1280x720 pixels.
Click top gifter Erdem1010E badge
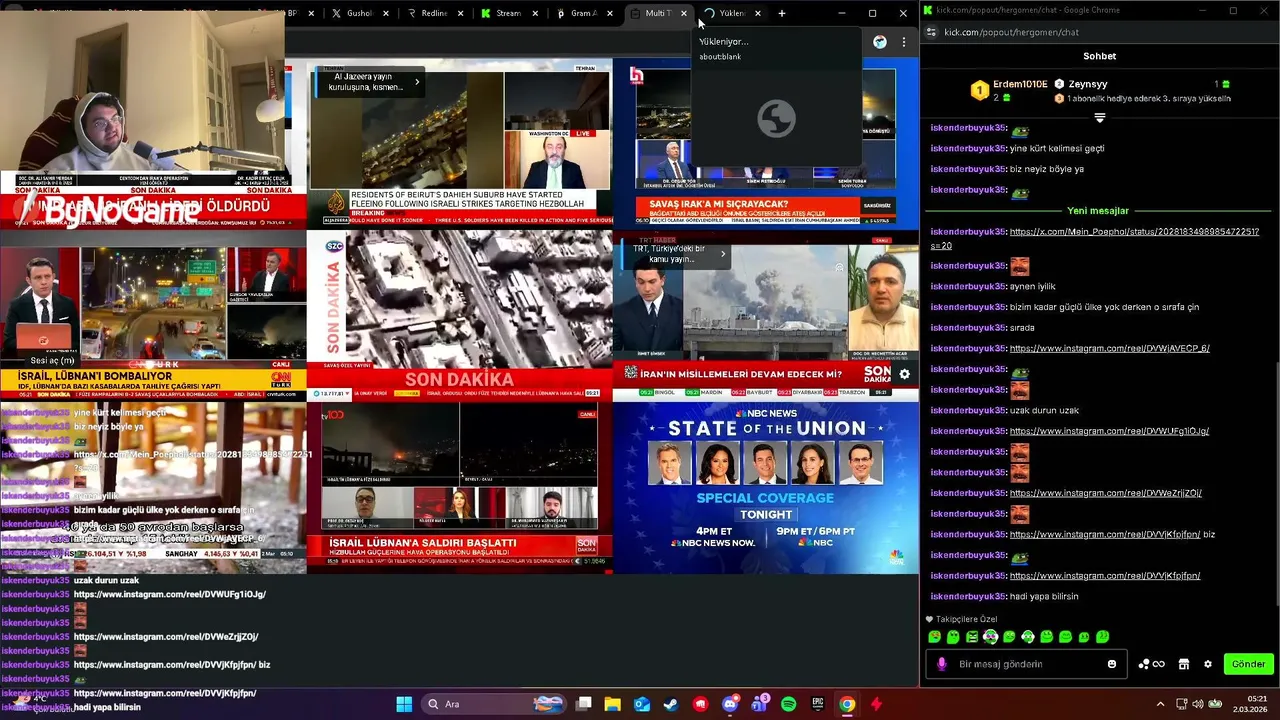[x=980, y=90]
